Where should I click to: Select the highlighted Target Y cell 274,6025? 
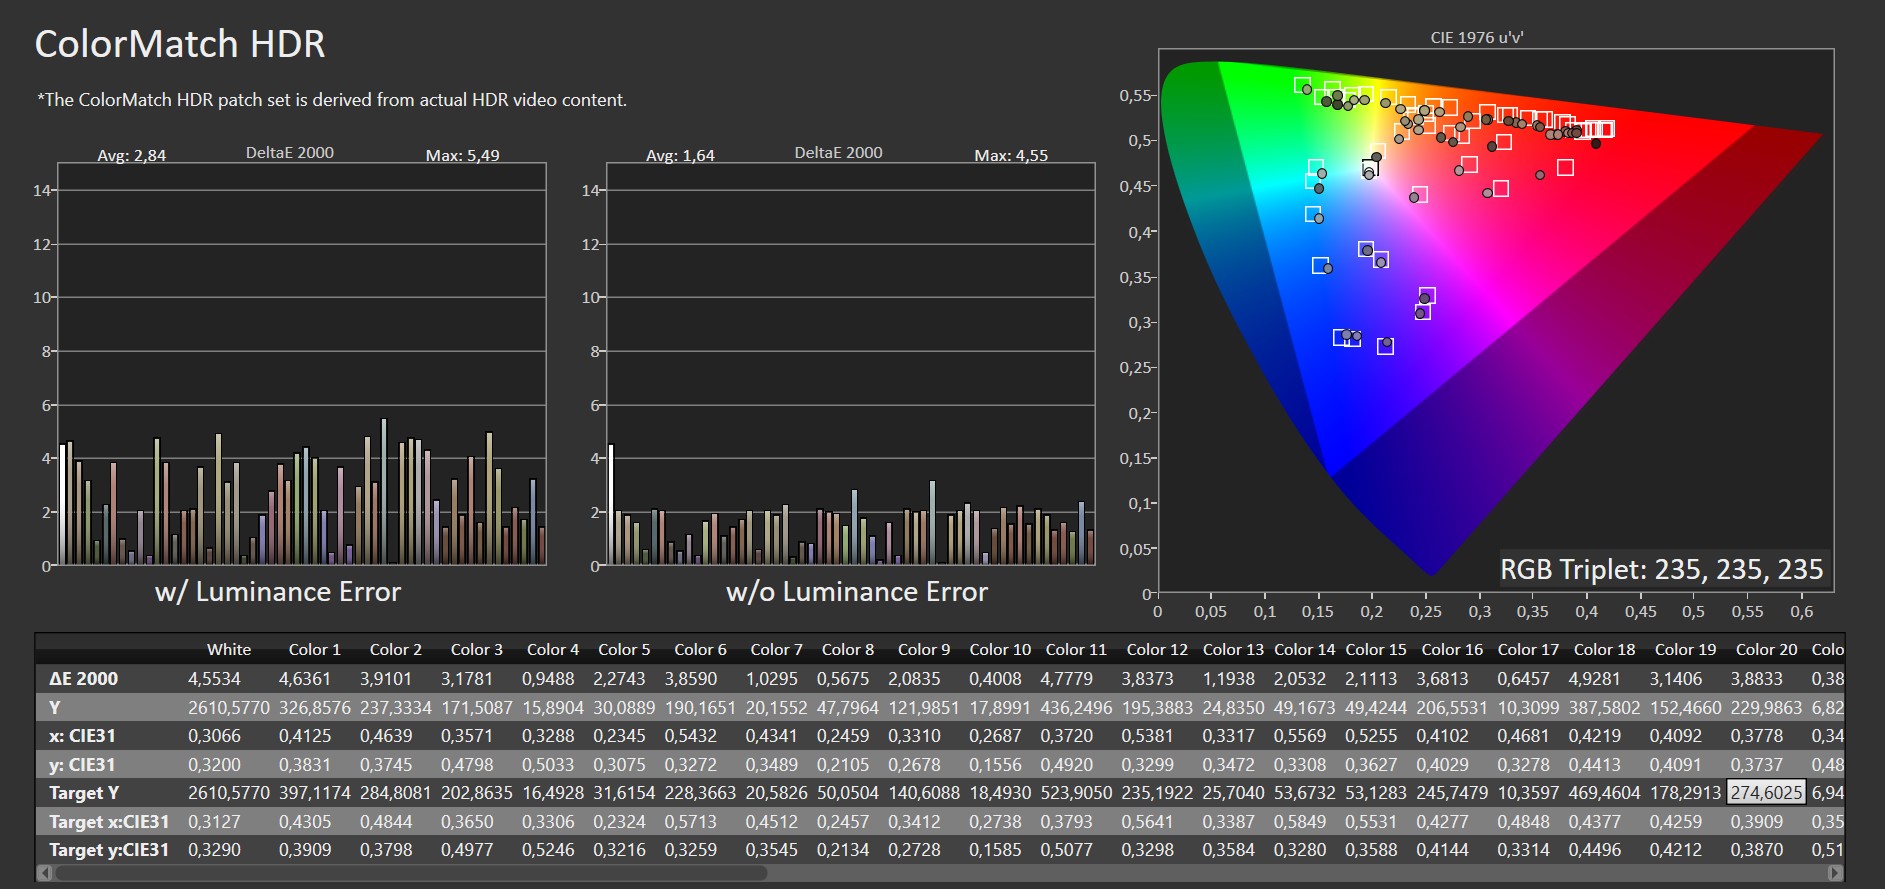1766,793
